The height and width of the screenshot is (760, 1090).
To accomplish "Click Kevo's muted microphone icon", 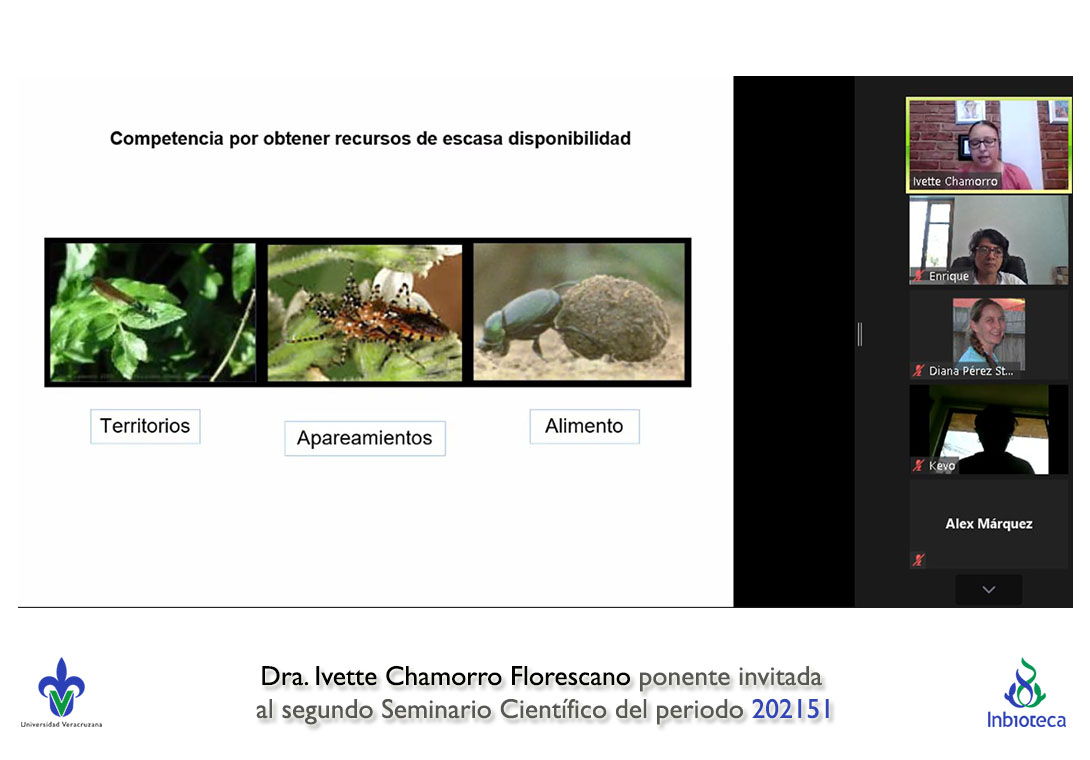I will click(x=918, y=466).
